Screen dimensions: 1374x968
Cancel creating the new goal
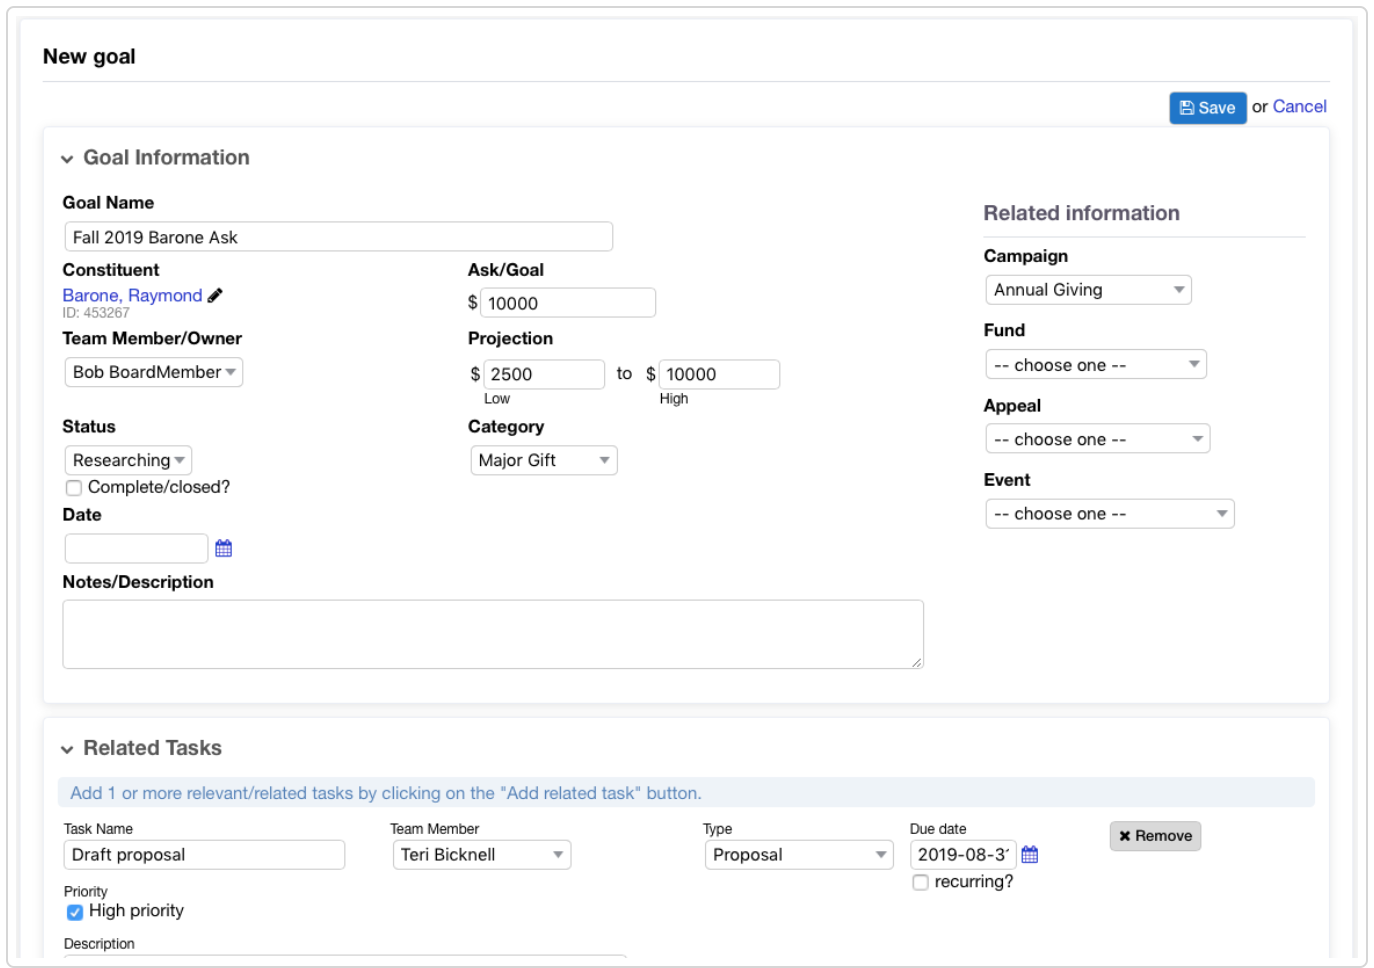point(1299,107)
